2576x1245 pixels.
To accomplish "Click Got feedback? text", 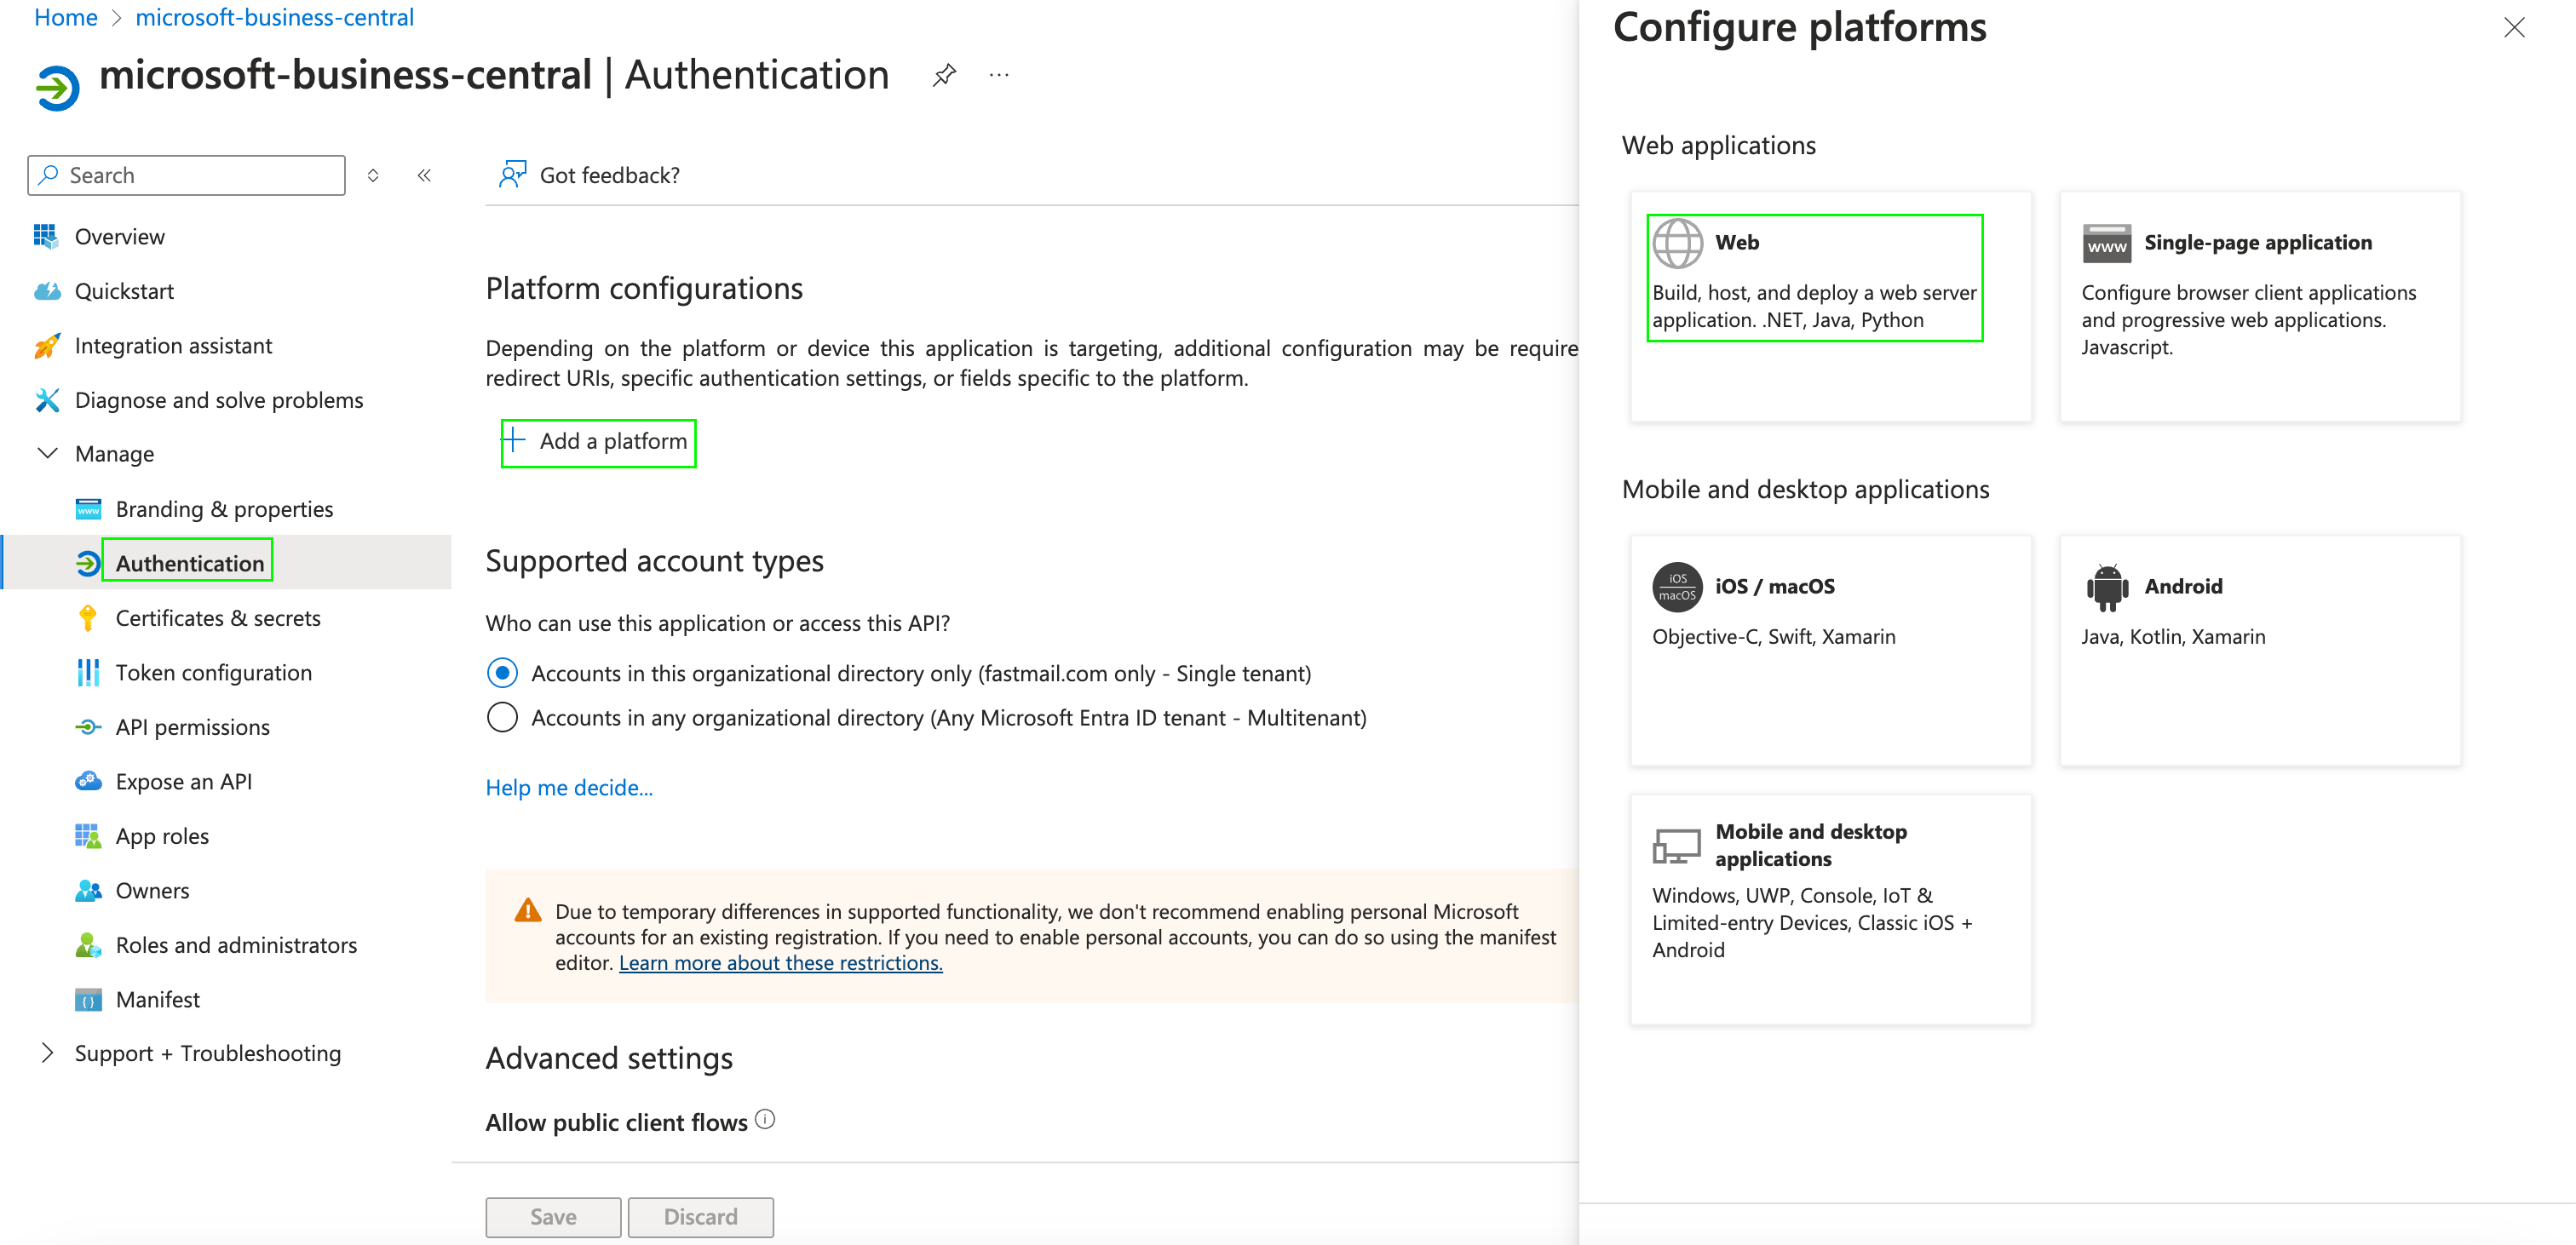I will [x=609, y=175].
